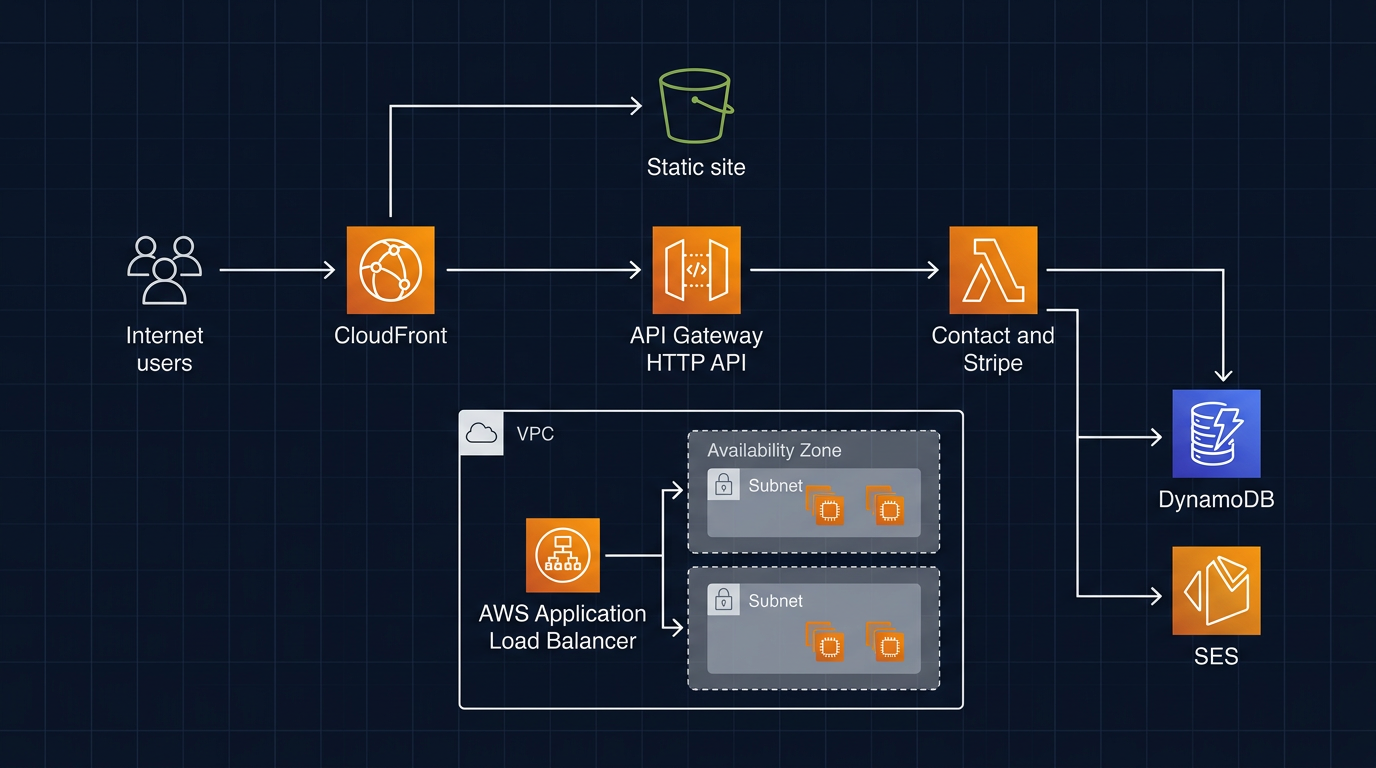Click the AWS Application Load Balancer icon
Screen dimensions: 1376x768
pyautogui.click(x=562, y=554)
